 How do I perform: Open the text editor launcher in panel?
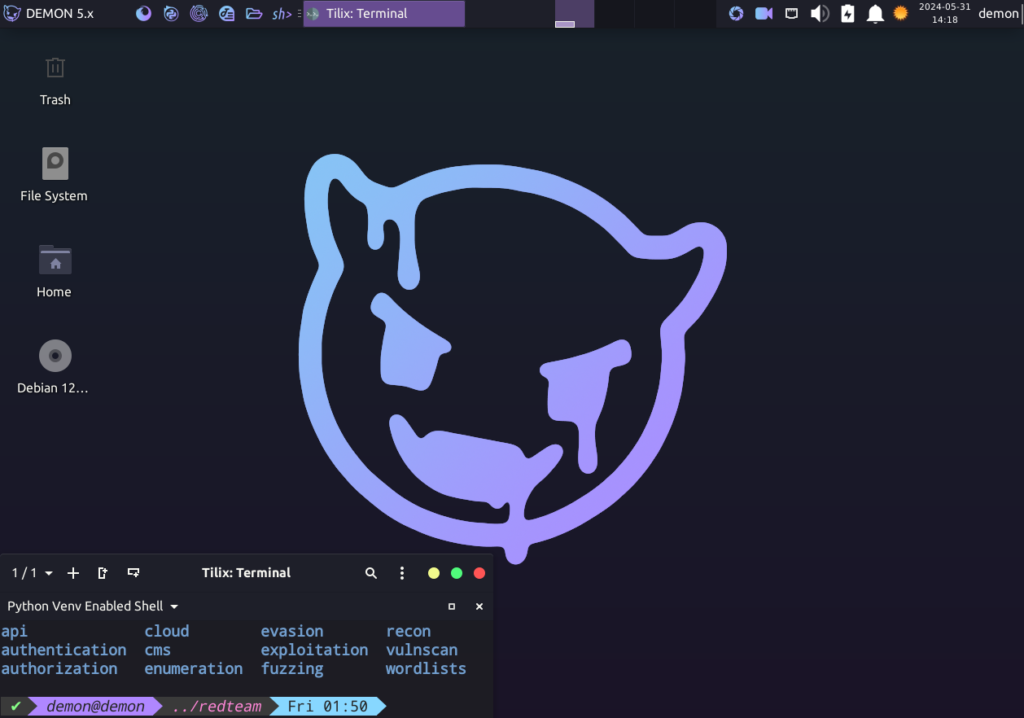(227, 13)
